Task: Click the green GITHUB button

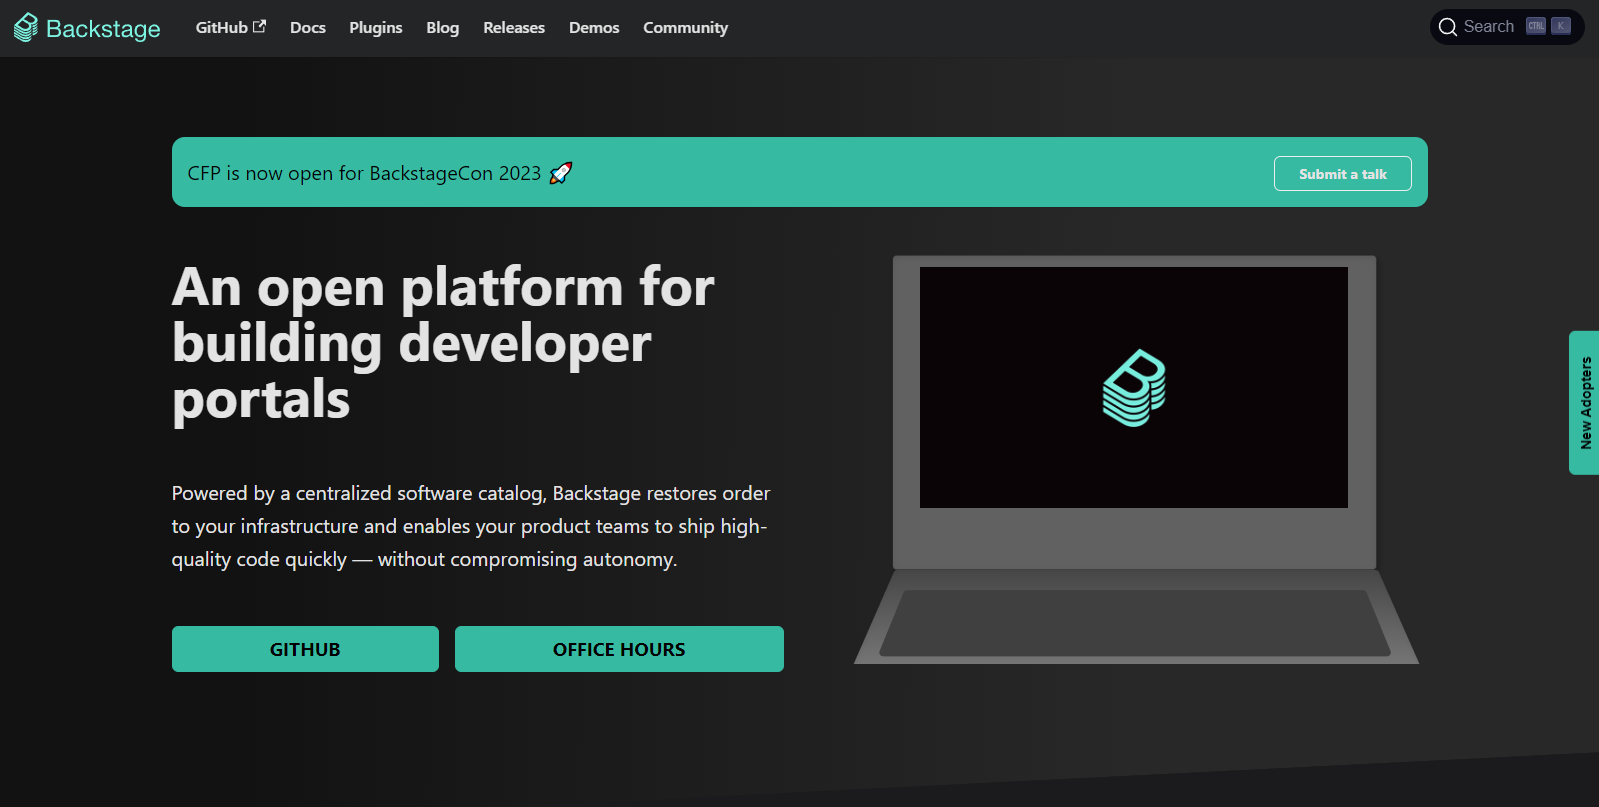Action: pos(305,649)
